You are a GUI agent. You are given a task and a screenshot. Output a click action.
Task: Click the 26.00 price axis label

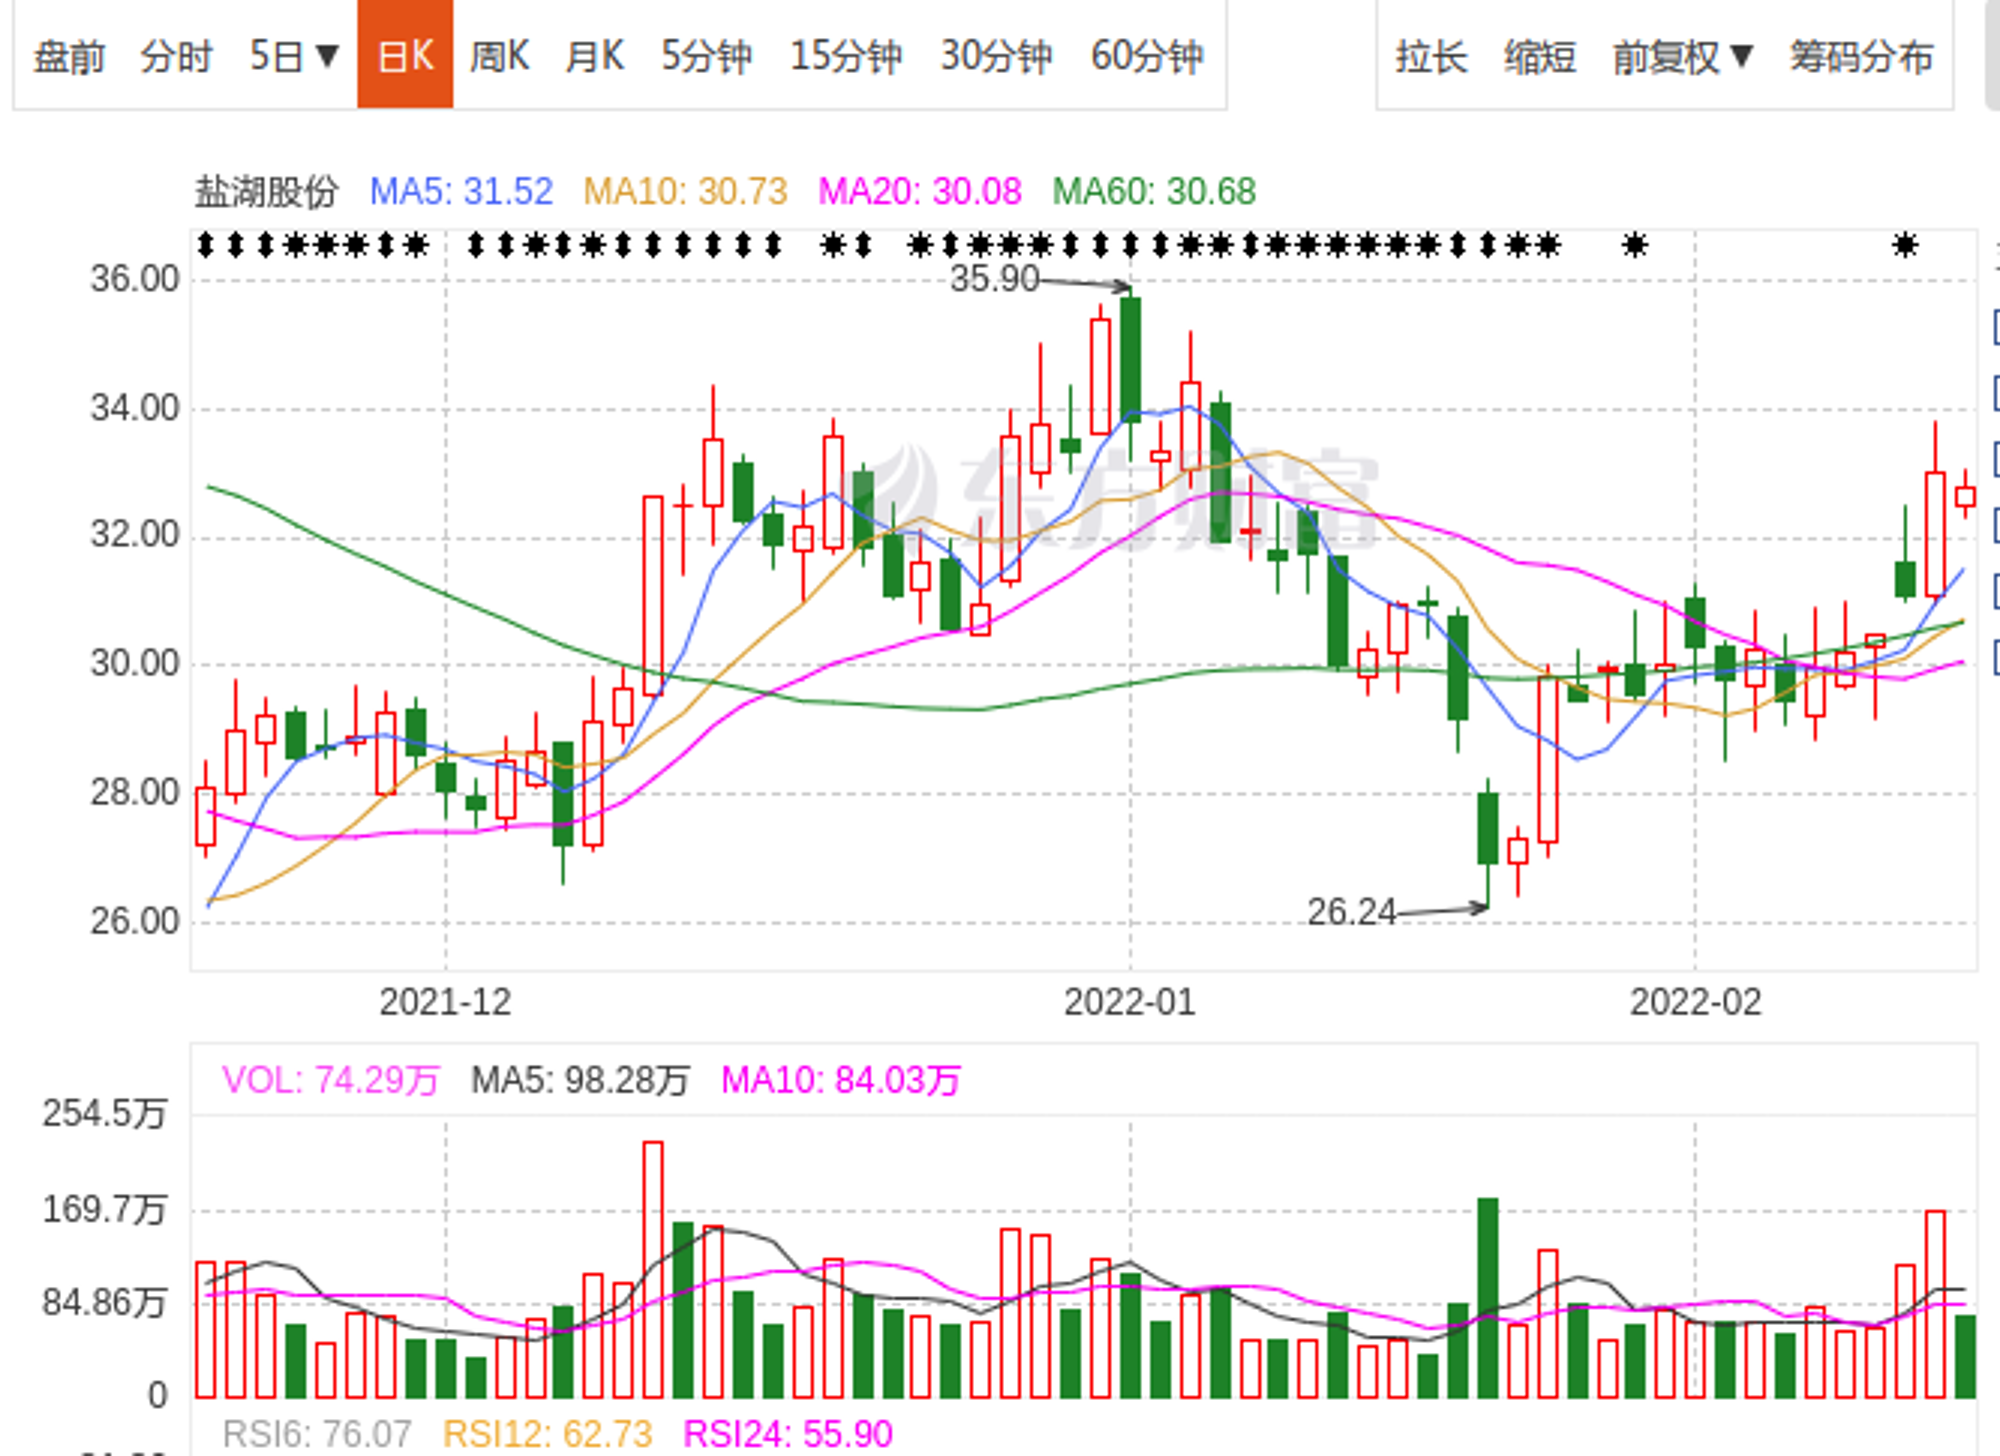click(x=135, y=921)
